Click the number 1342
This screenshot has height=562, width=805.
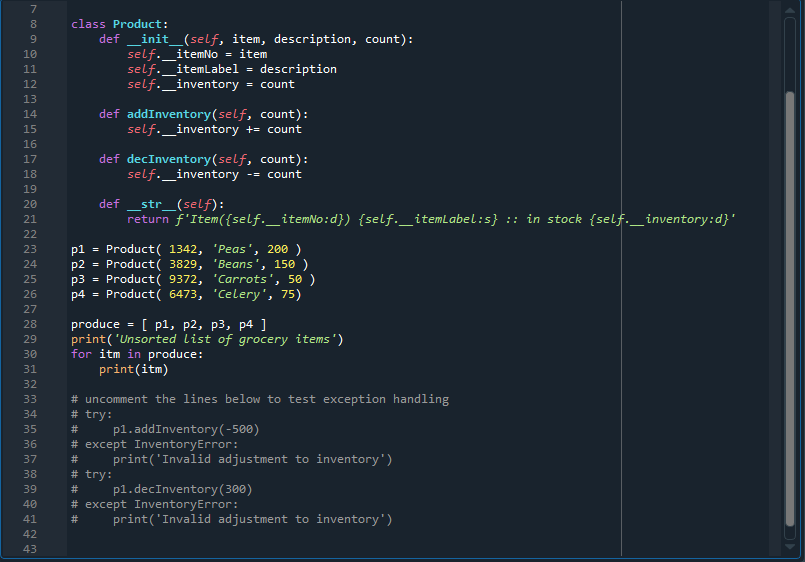tap(183, 249)
